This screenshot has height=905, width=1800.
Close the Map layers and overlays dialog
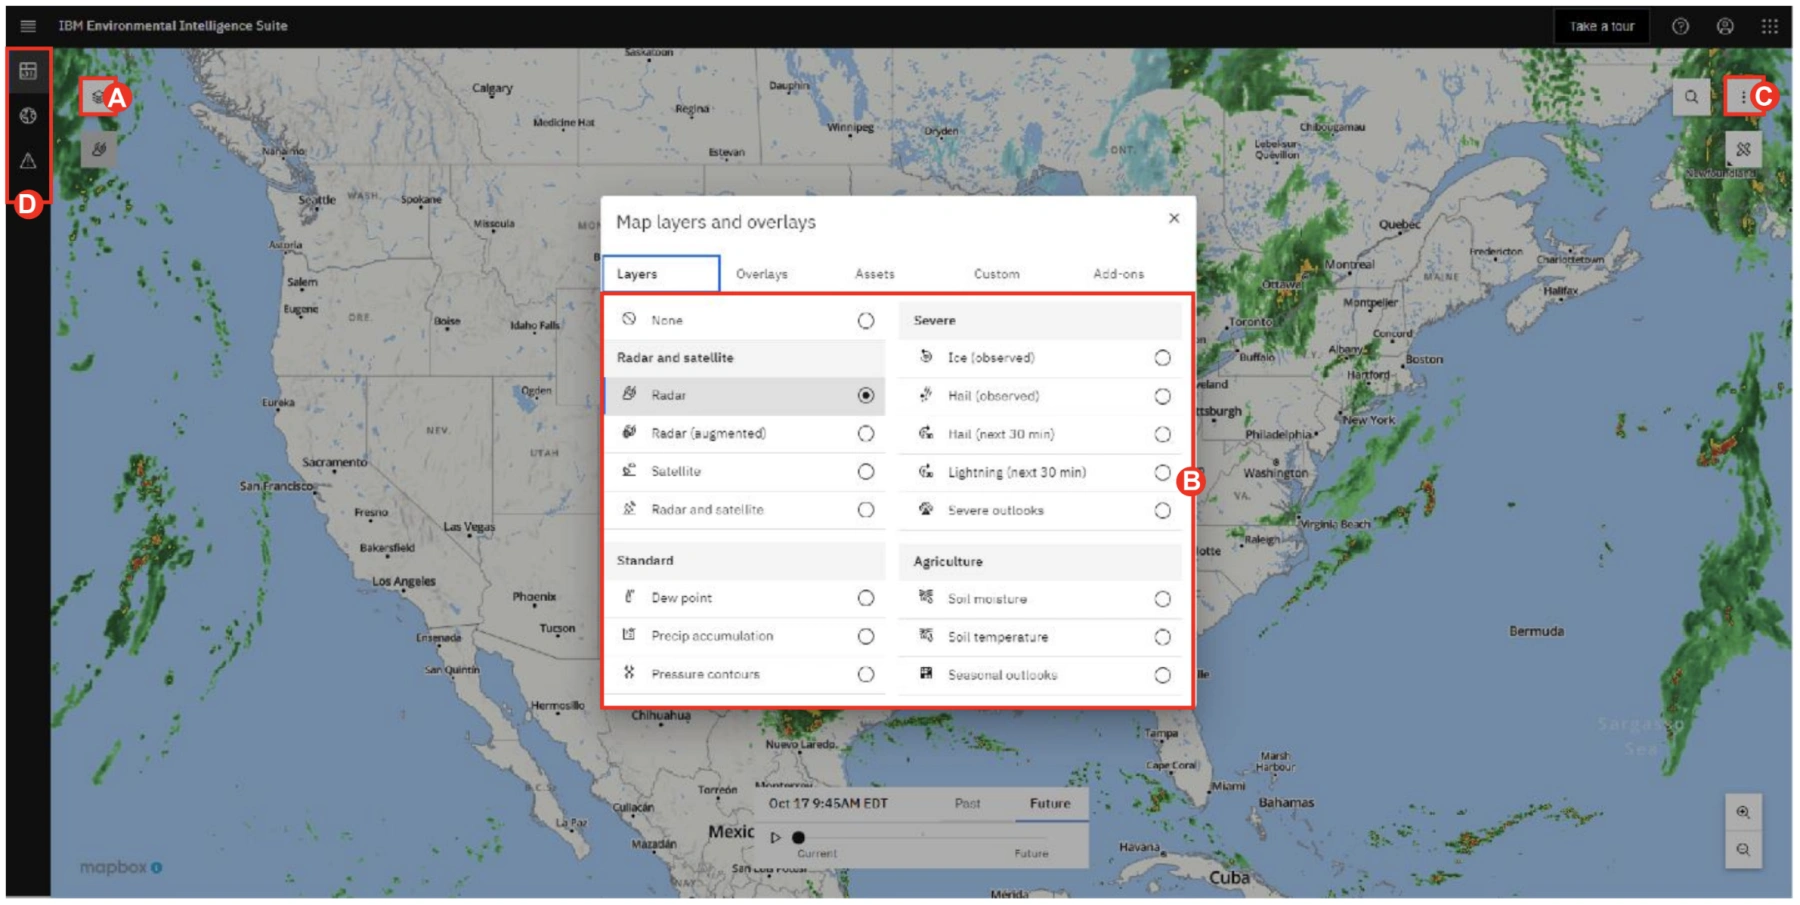pyautogui.click(x=1174, y=218)
